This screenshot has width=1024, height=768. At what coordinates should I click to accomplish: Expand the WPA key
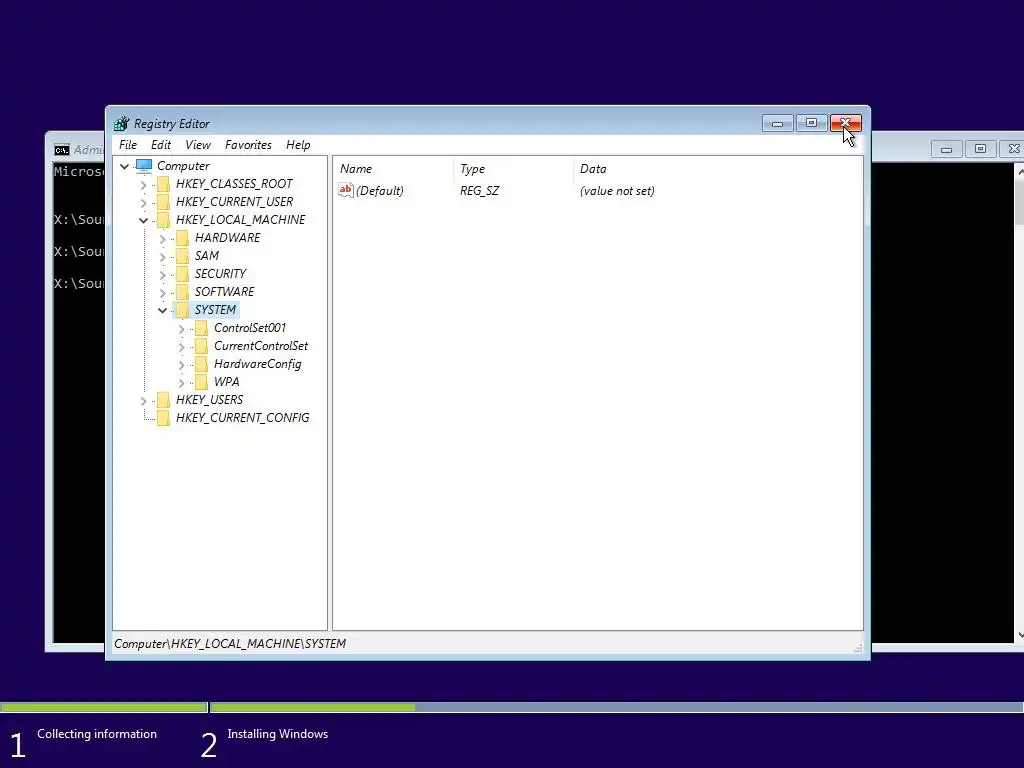(x=182, y=383)
